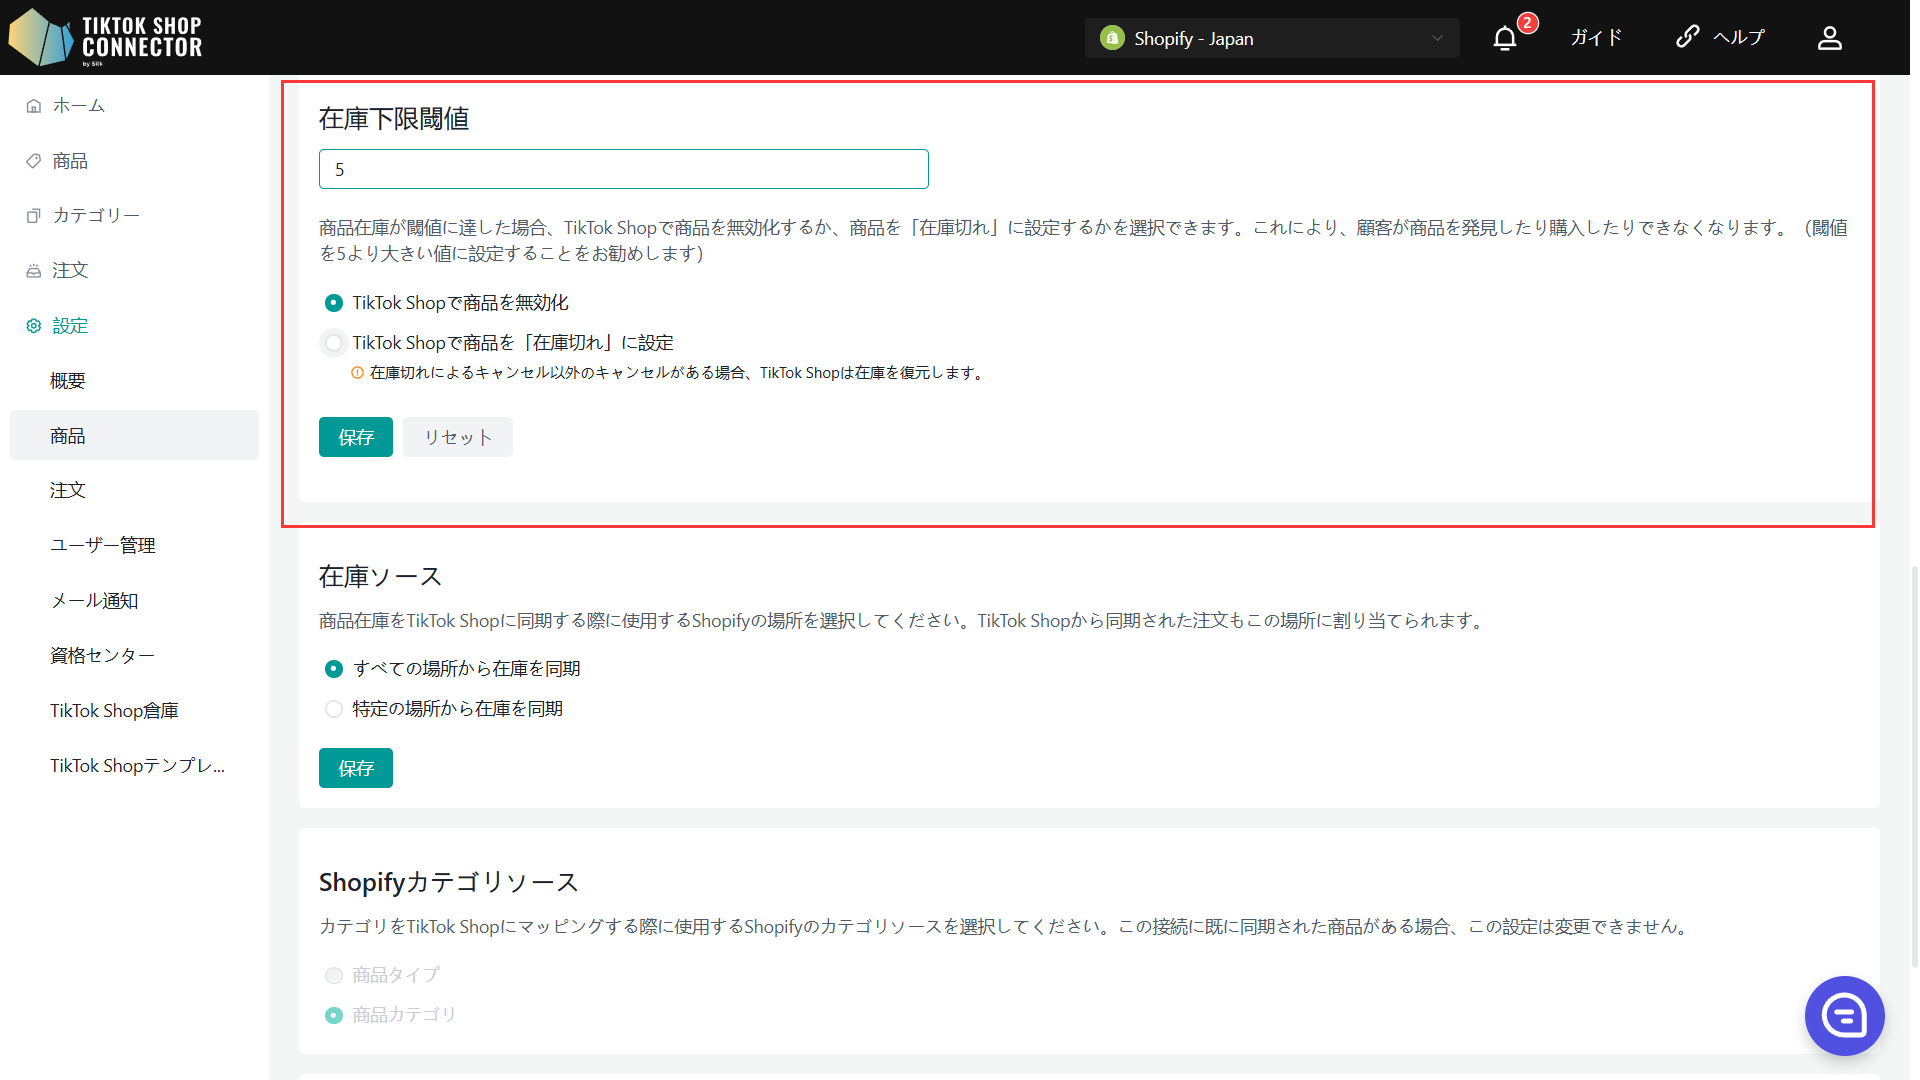The height and width of the screenshot is (1080, 1920).
Task: Click the gear icon beside 設定
Action: (x=34, y=326)
